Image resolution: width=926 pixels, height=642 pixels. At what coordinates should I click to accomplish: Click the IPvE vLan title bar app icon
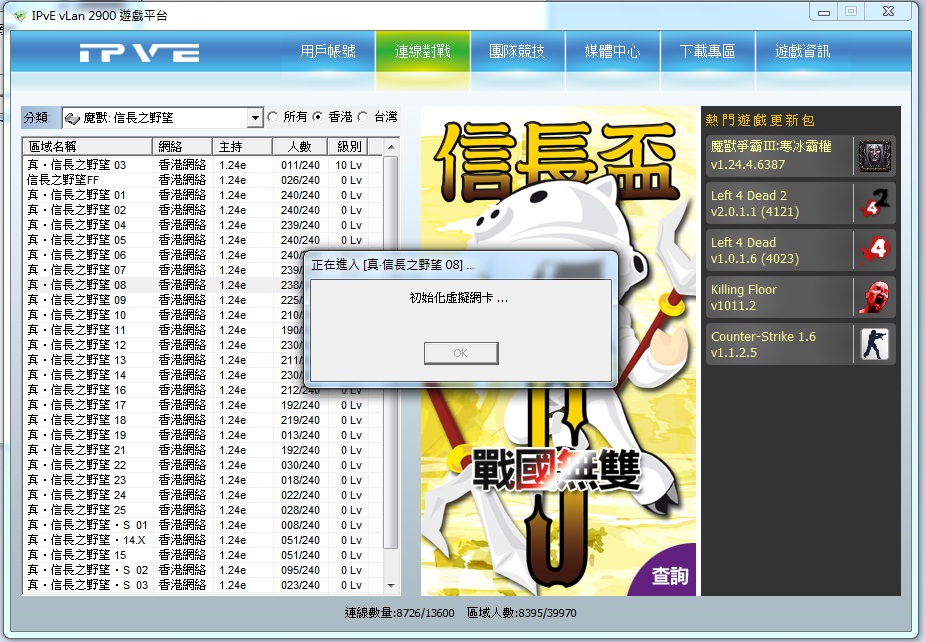pyautogui.click(x=19, y=16)
